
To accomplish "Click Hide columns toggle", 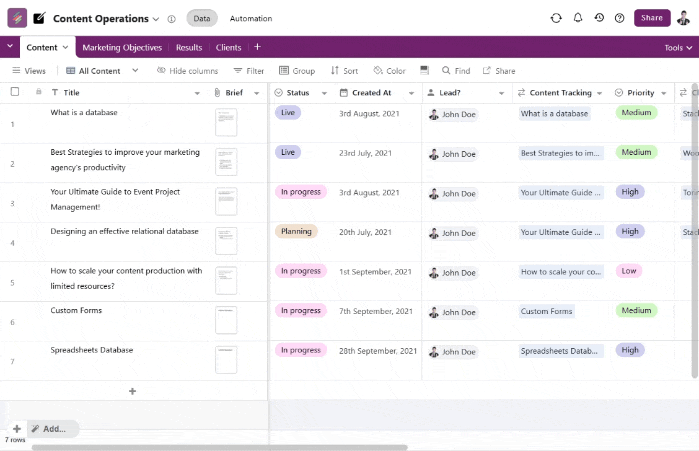I will (187, 71).
